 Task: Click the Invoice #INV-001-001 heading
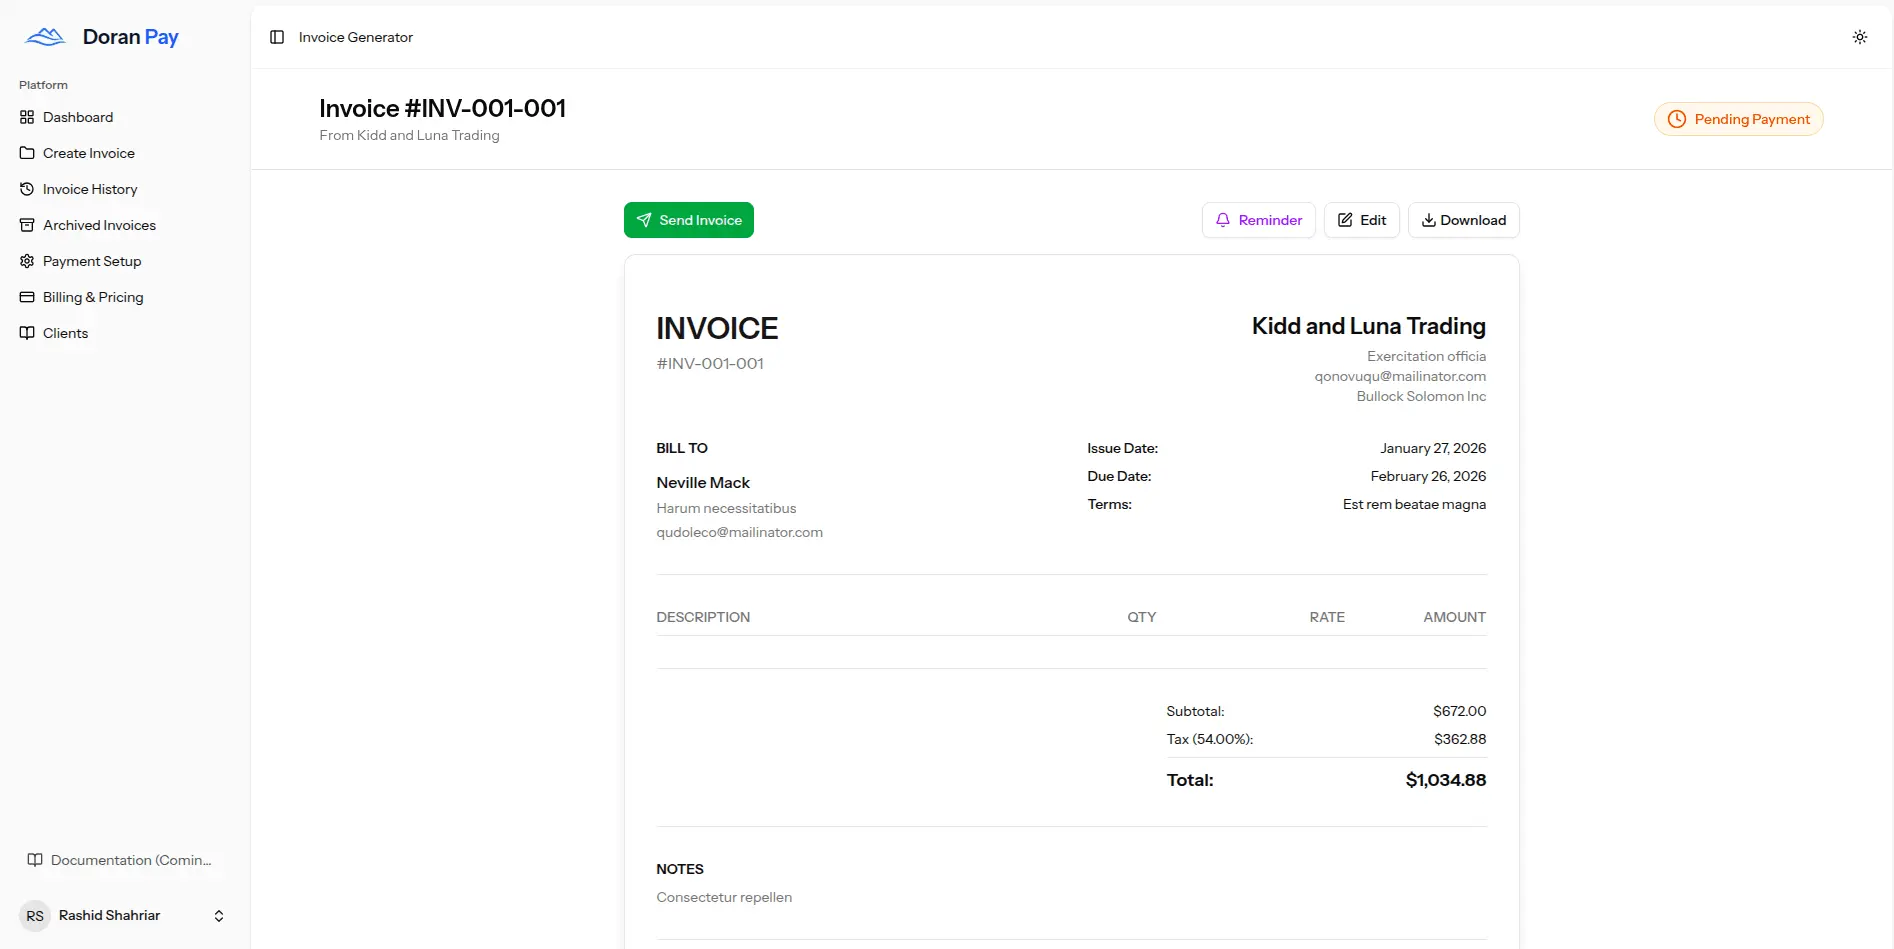point(443,108)
